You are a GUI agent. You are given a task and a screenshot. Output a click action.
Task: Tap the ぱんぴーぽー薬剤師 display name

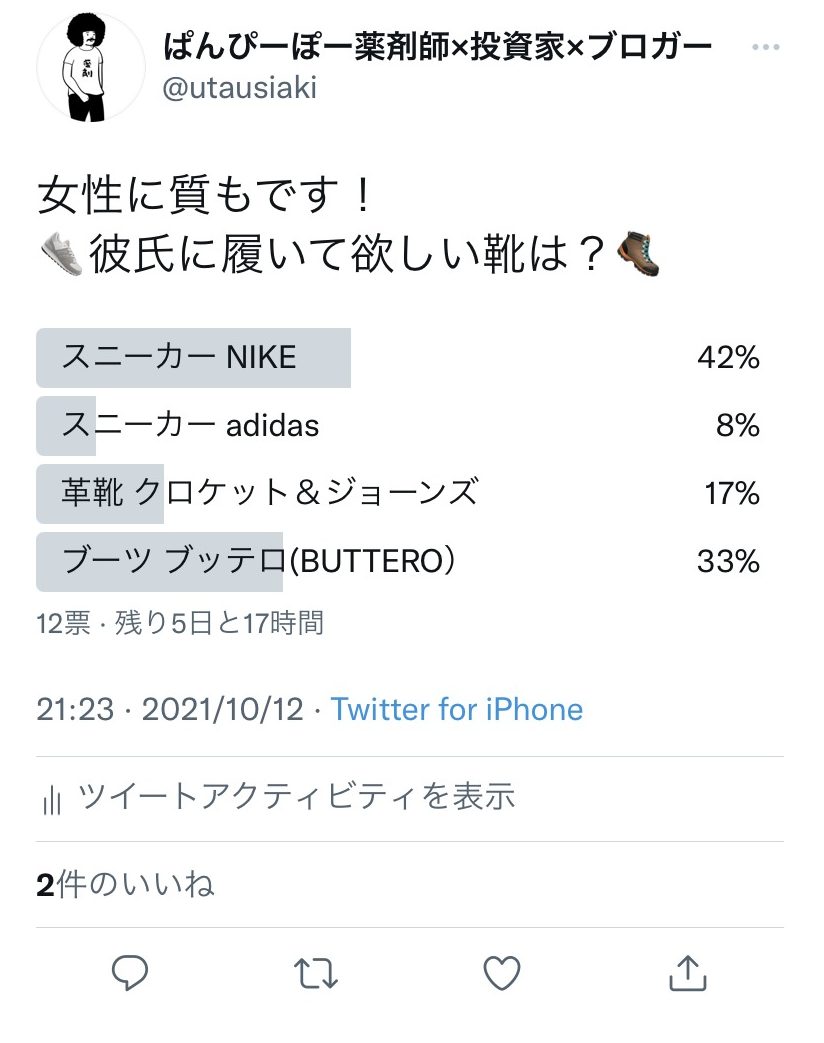437,47
